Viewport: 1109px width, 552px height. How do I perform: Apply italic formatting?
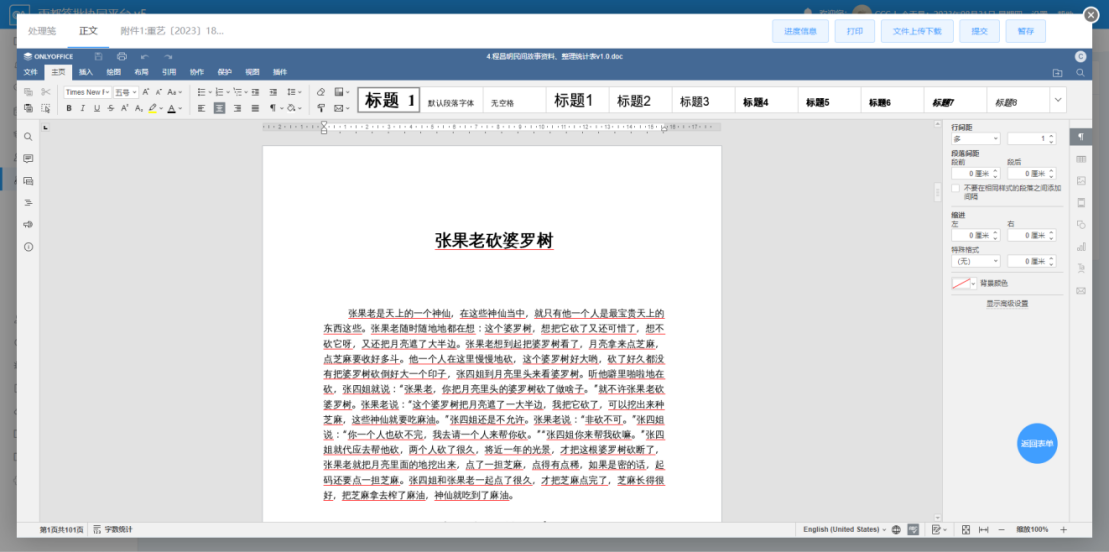[x=83, y=108]
